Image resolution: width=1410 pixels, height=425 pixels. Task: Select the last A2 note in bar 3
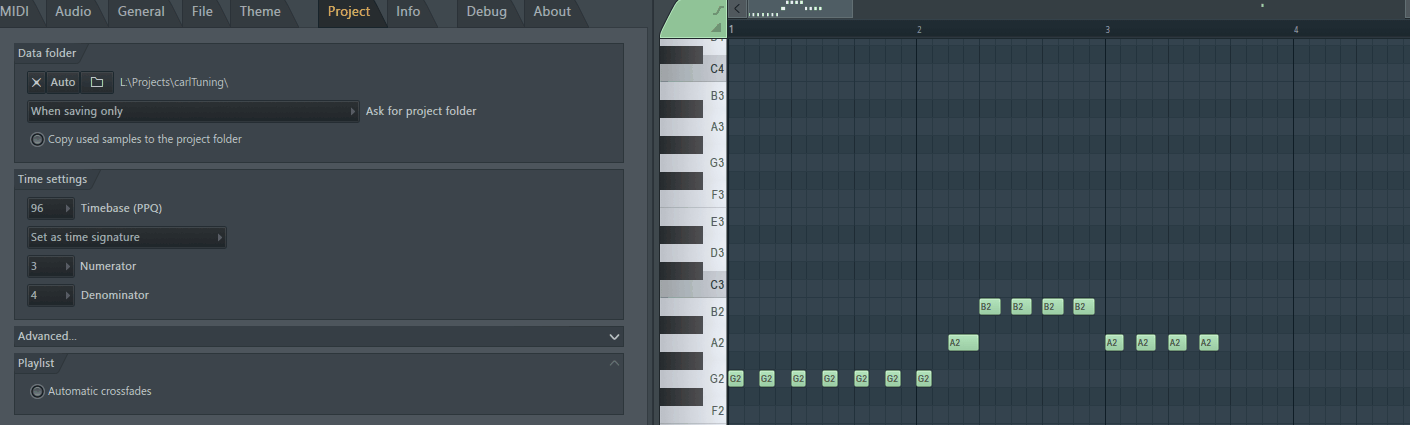(1208, 343)
